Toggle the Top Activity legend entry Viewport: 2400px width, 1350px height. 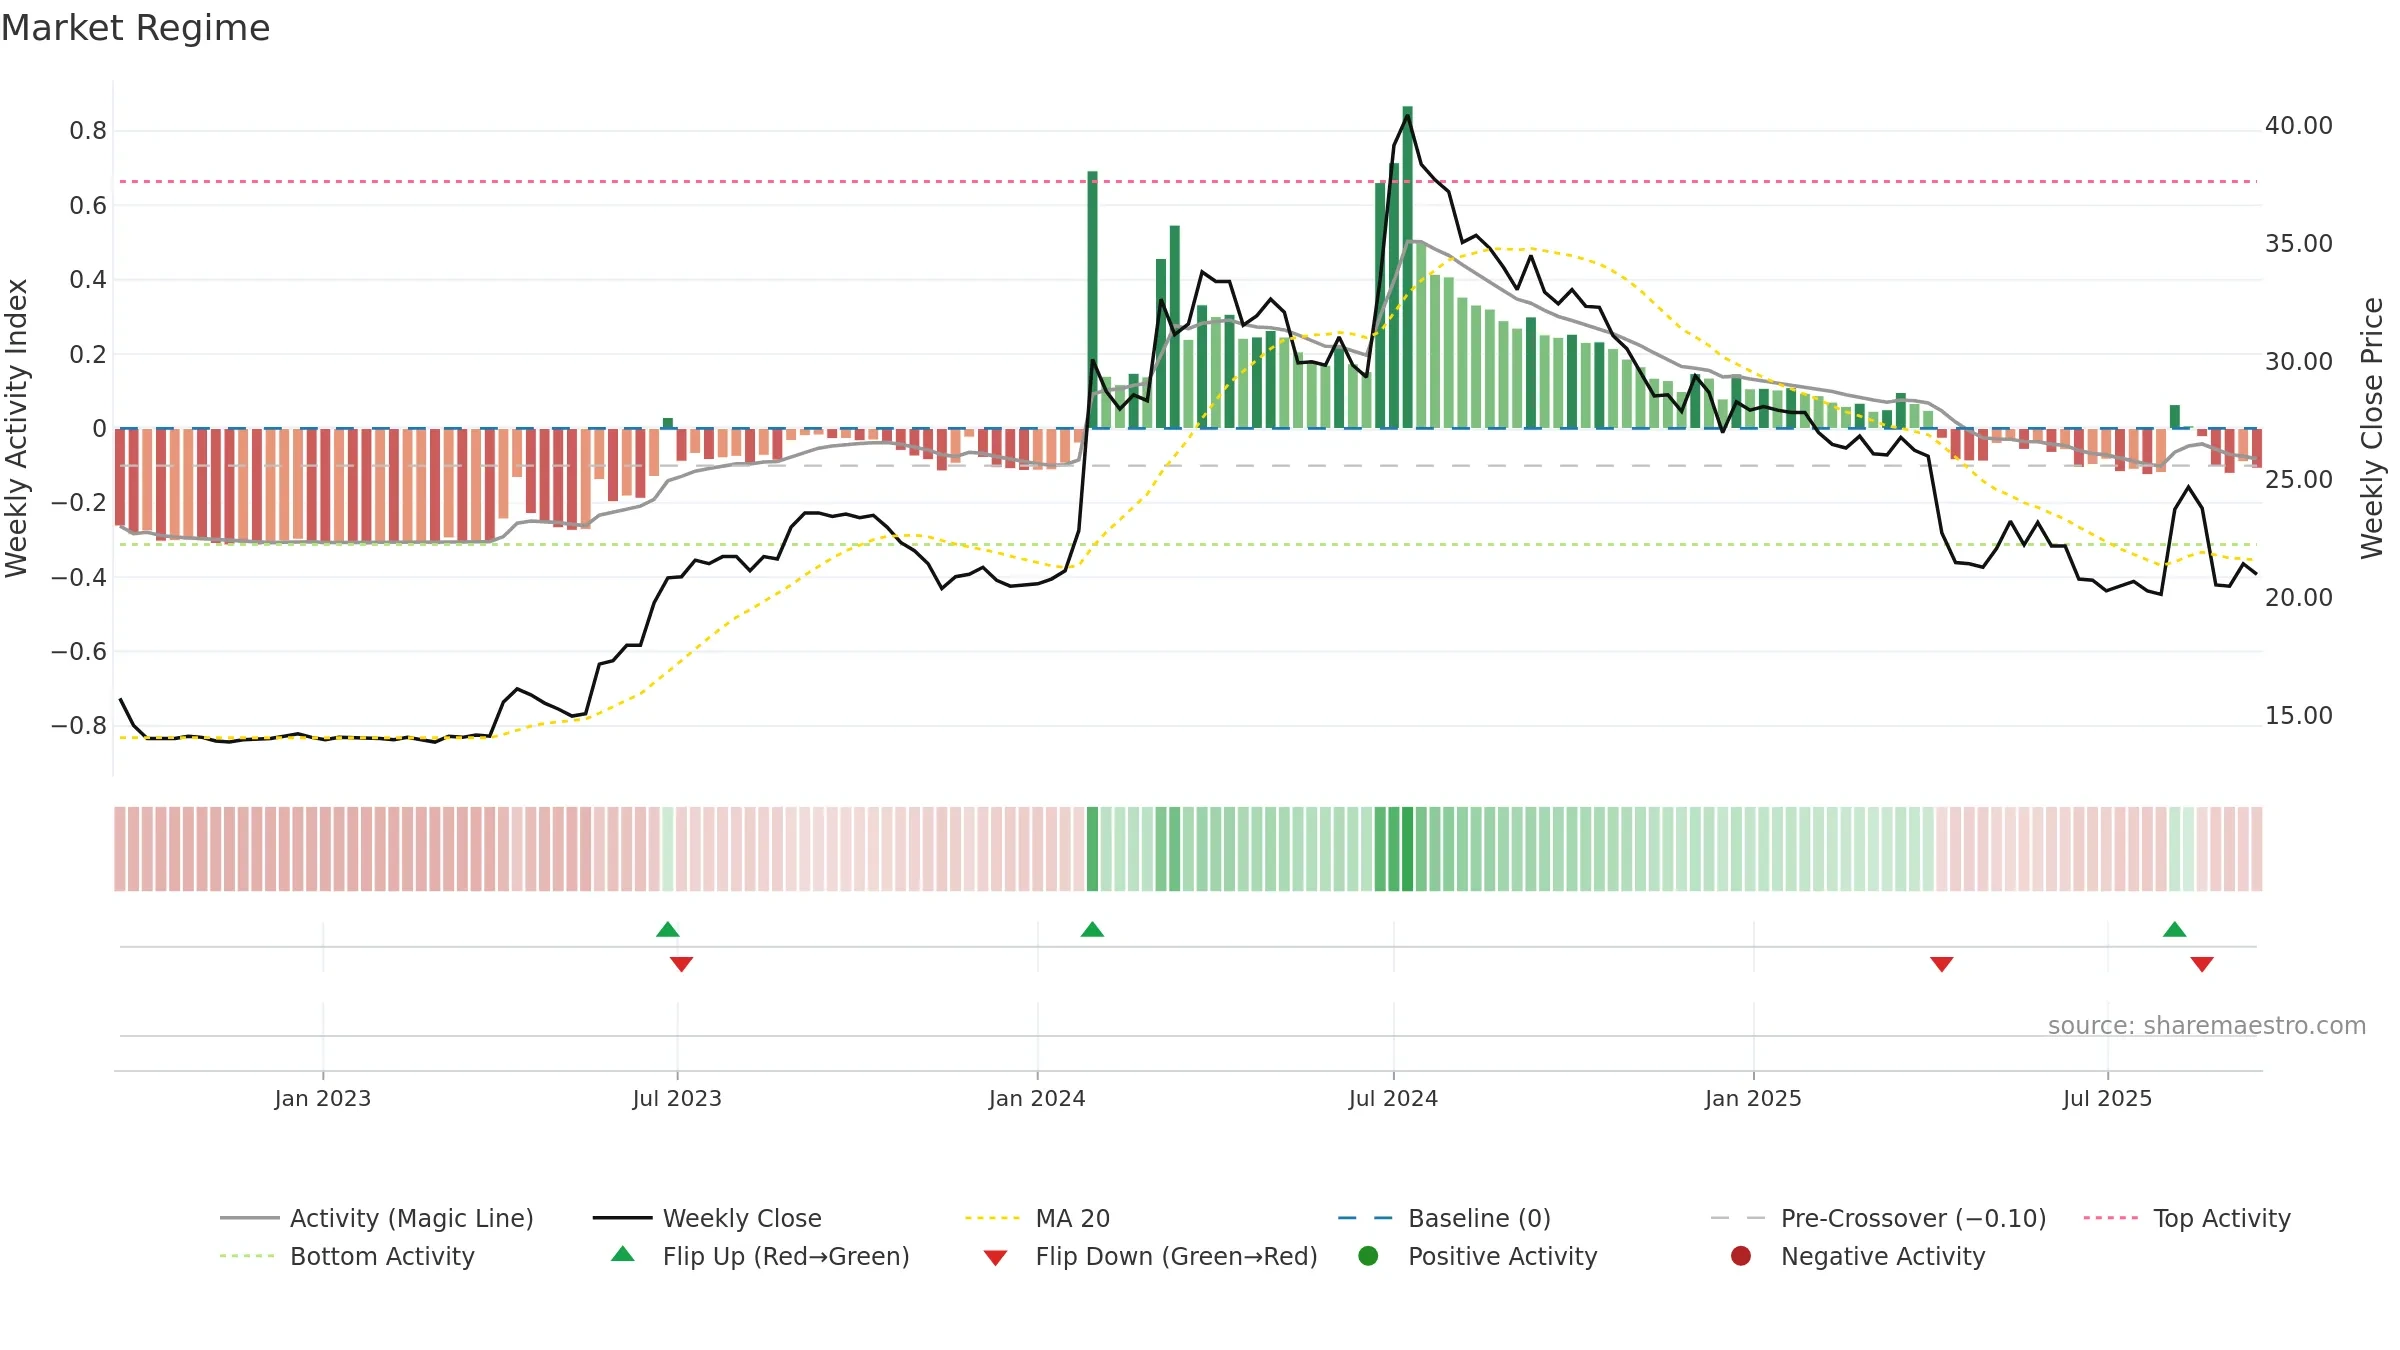2187,1218
